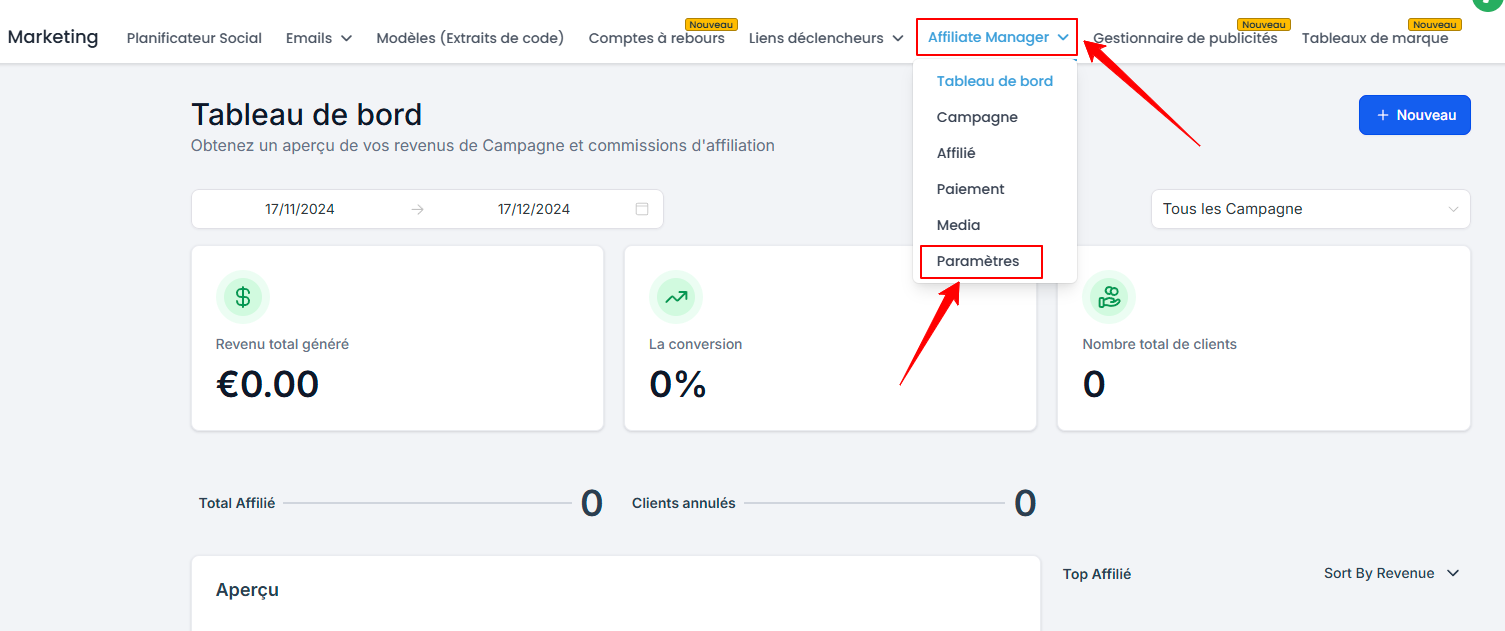Click the arrow between the two dates
The height and width of the screenshot is (631, 1505).
coord(417,209)
